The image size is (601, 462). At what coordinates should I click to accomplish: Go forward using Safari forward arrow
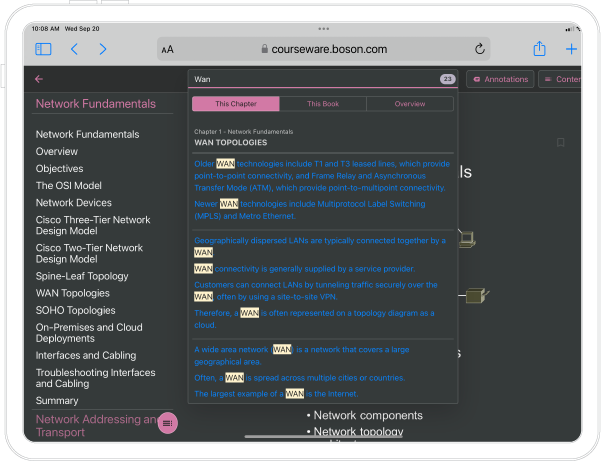coord(102,49)
